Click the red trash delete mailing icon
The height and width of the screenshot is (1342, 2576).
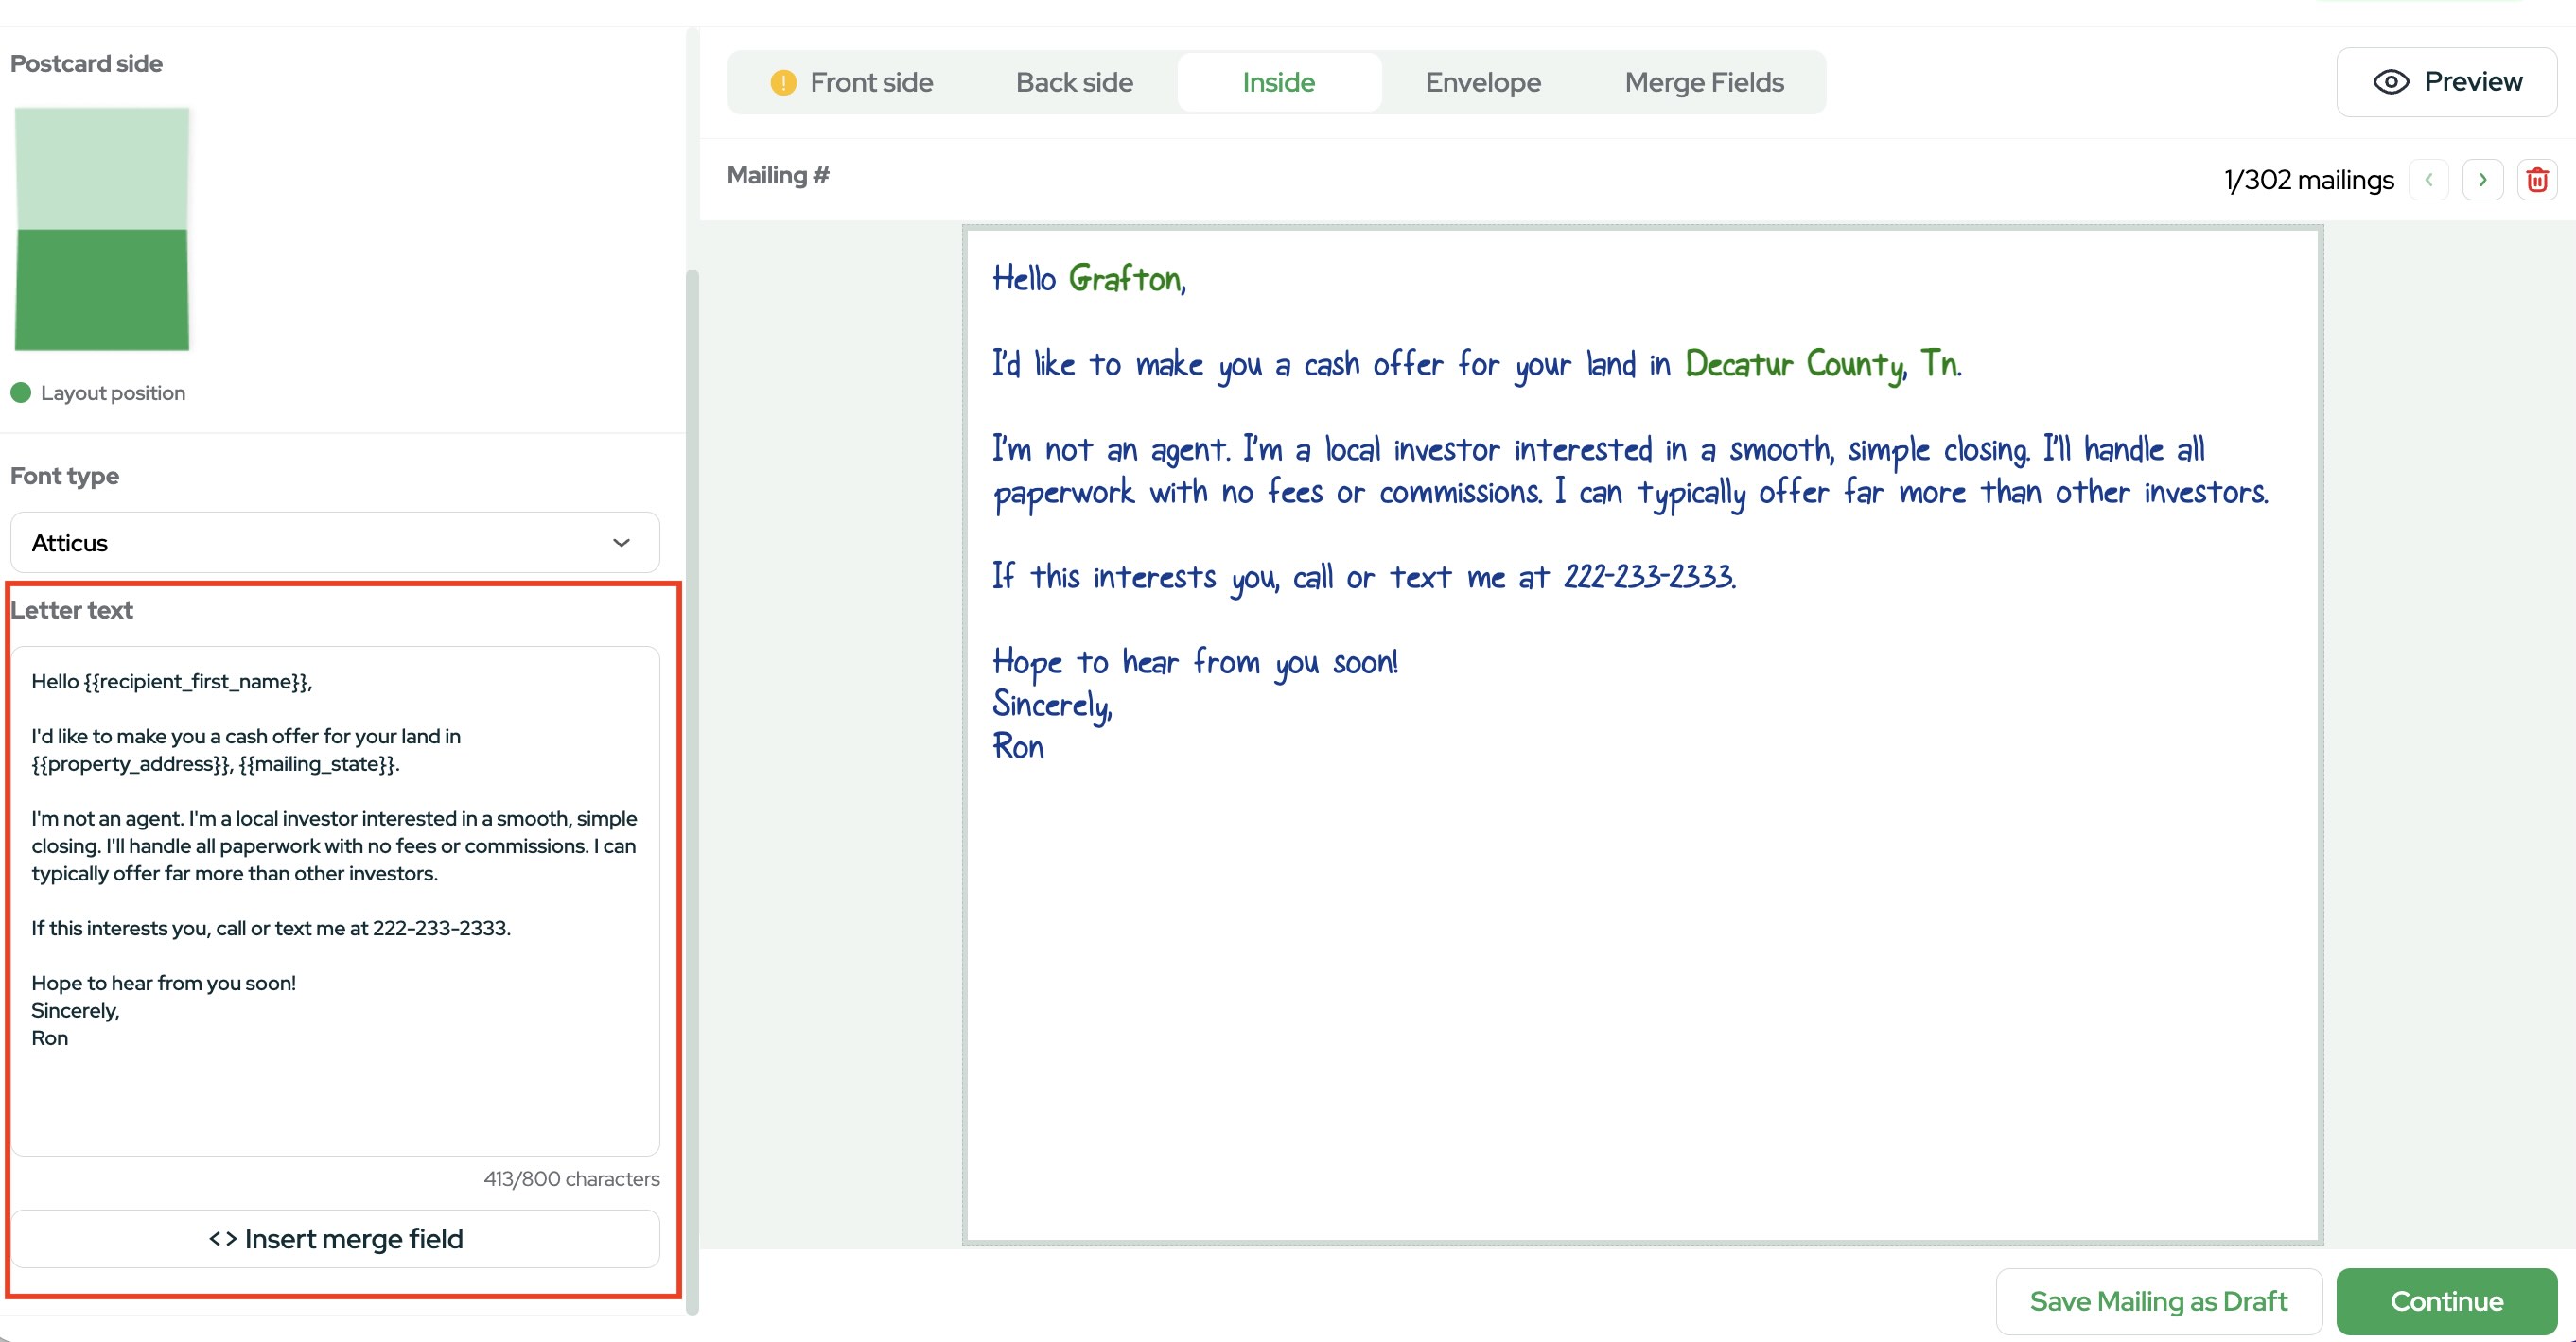[2536, 180]
